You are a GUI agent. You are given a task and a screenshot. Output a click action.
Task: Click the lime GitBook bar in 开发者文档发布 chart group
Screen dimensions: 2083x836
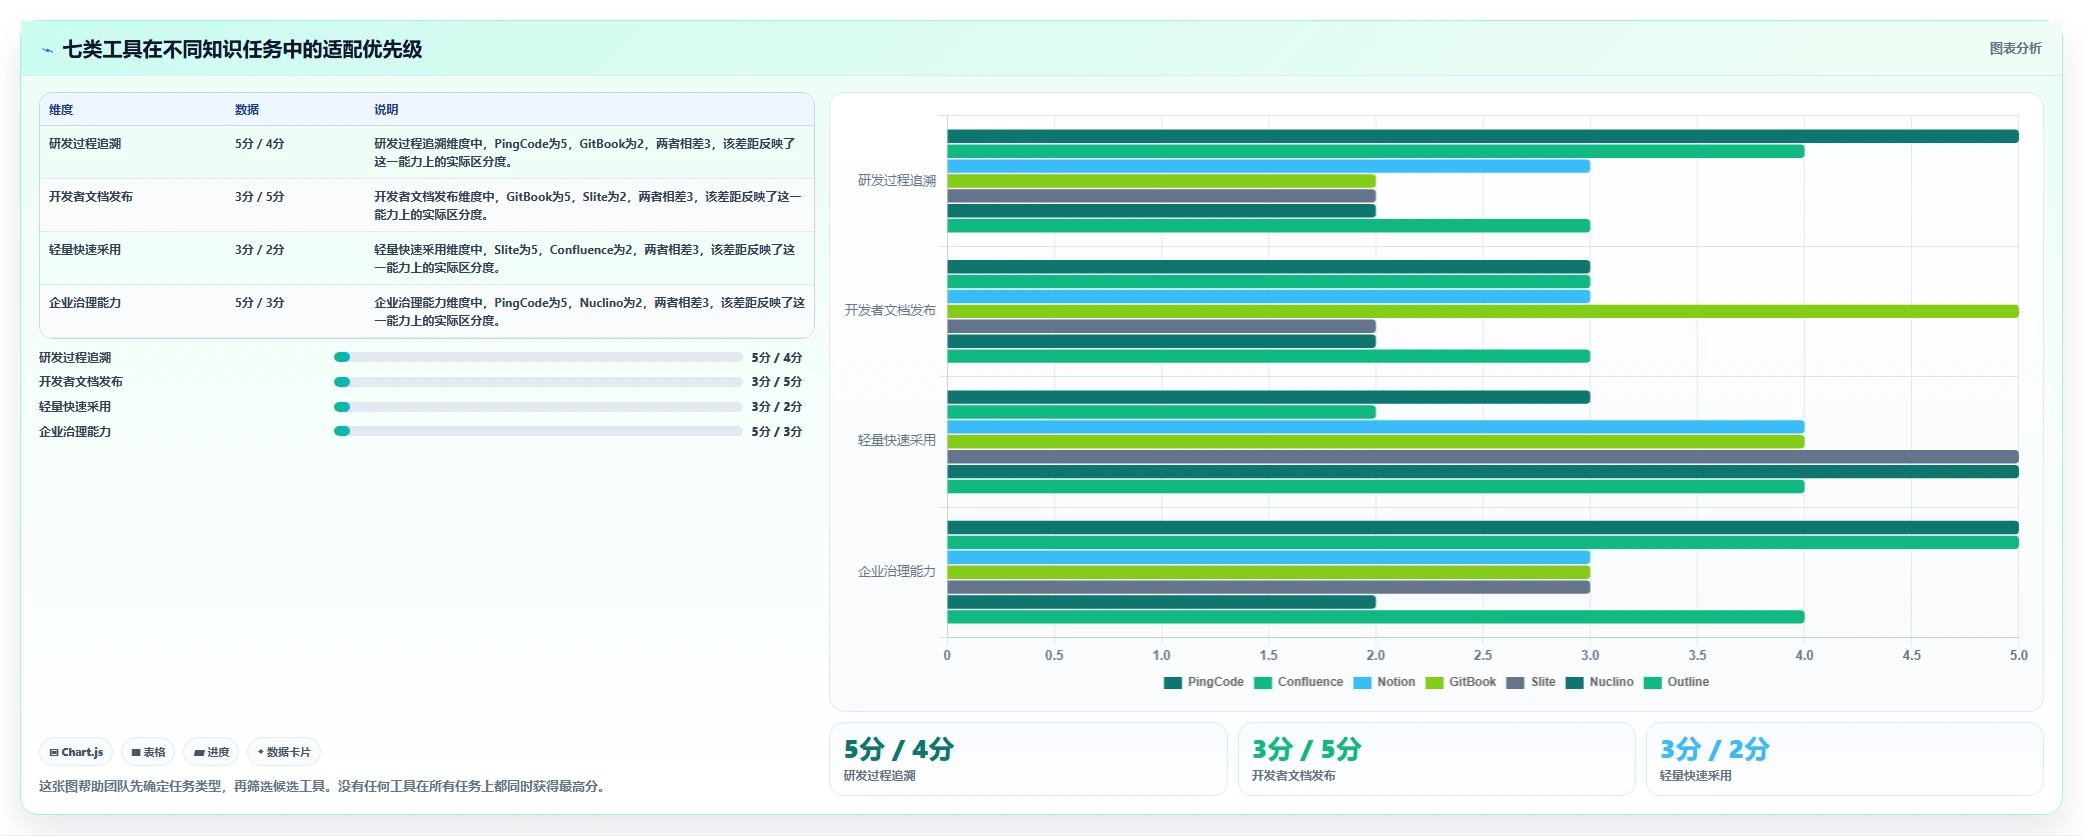point(1483,311)
